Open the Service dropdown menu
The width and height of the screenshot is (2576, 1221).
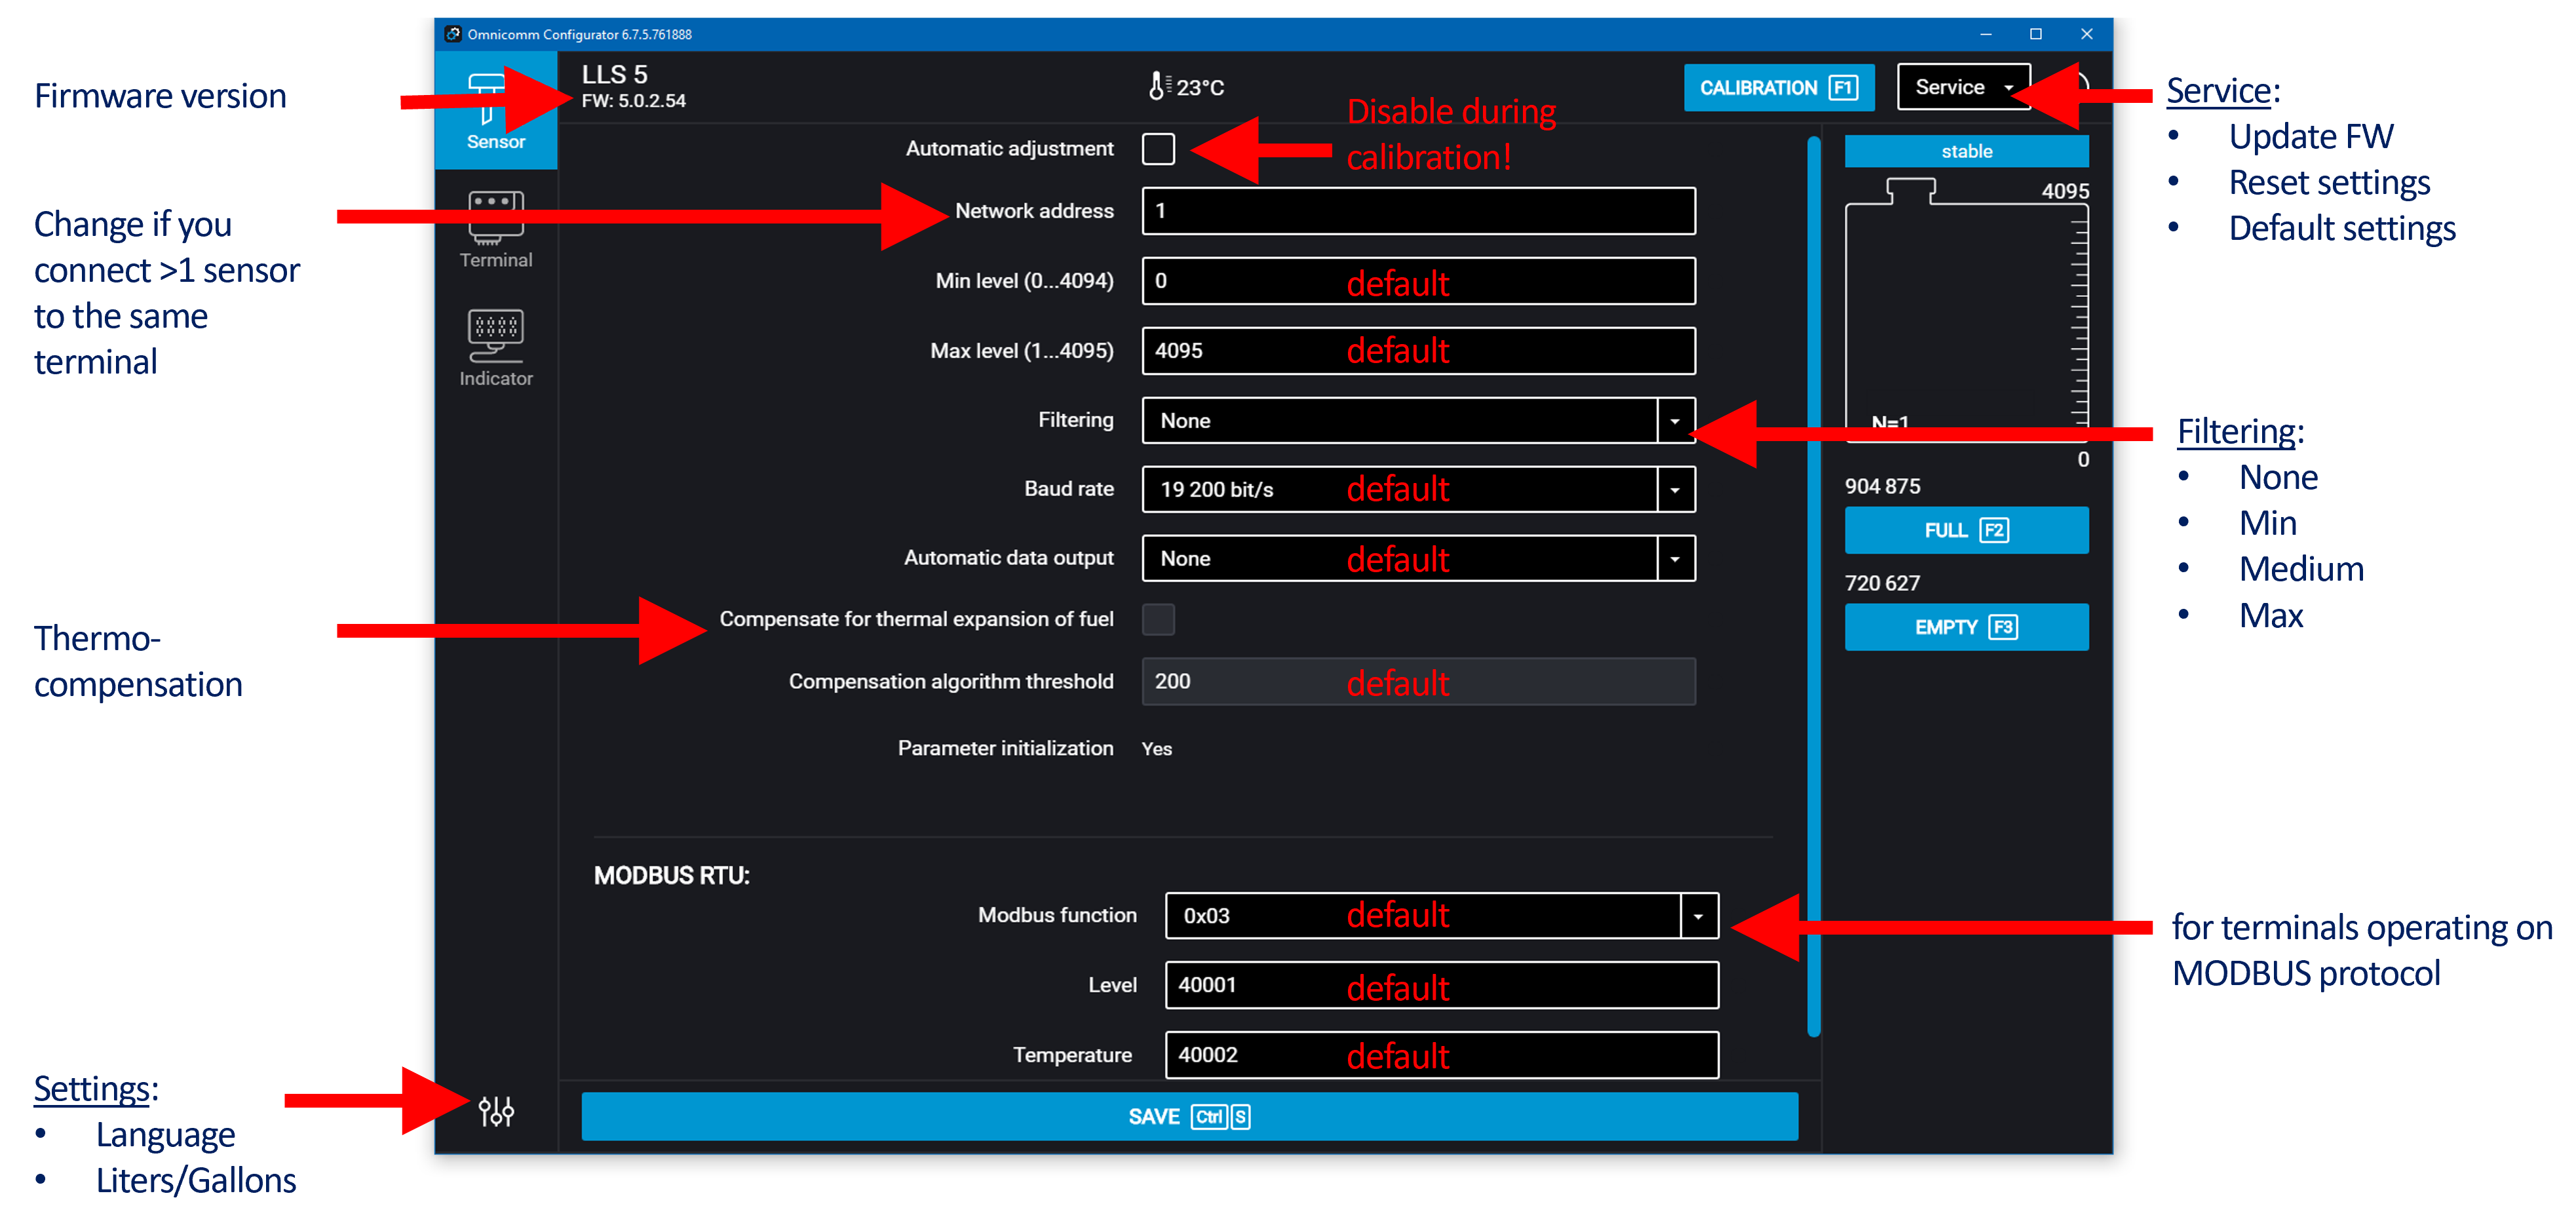(x=1963, y=87)
